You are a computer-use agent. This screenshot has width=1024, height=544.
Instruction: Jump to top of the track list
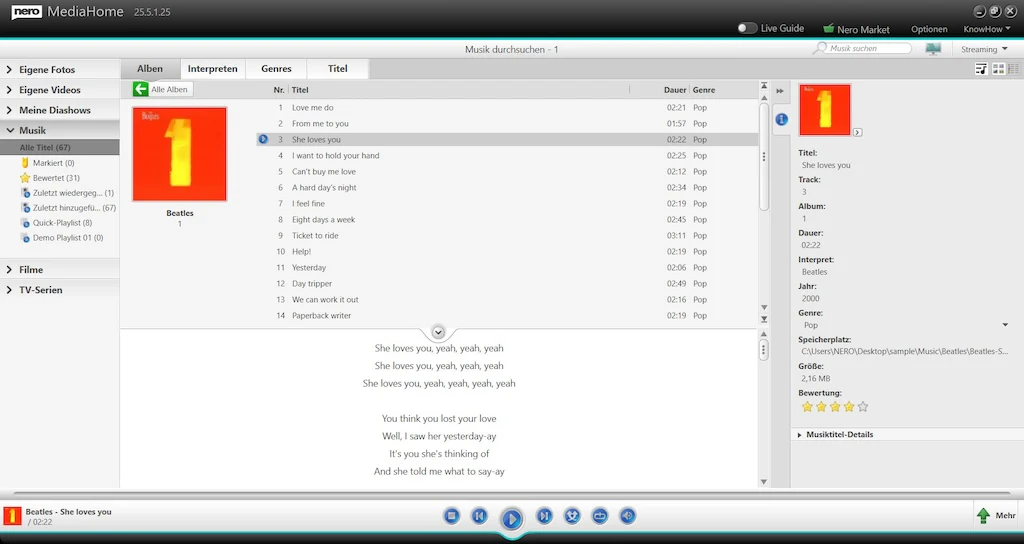pos(764,86)
